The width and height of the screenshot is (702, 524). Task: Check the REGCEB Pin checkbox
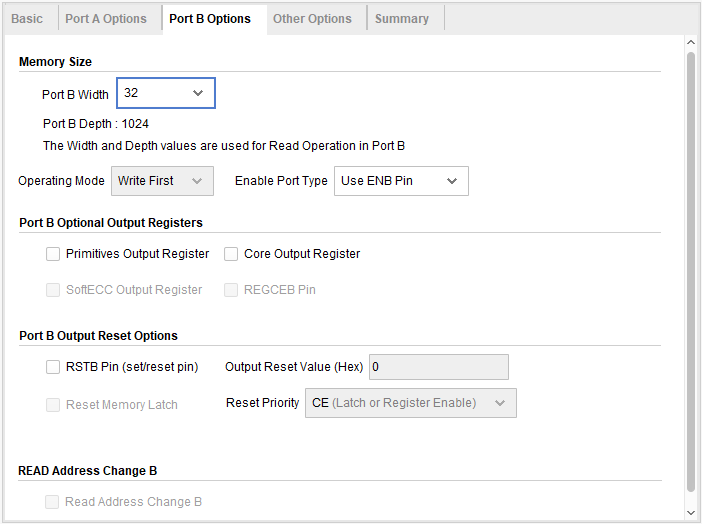pos(231,290)
